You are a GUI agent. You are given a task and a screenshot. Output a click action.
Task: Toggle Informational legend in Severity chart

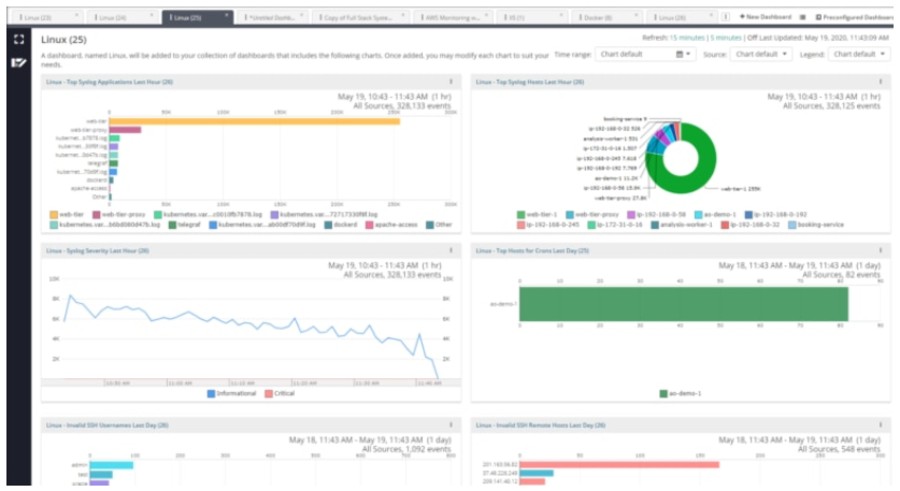(232, 394)
